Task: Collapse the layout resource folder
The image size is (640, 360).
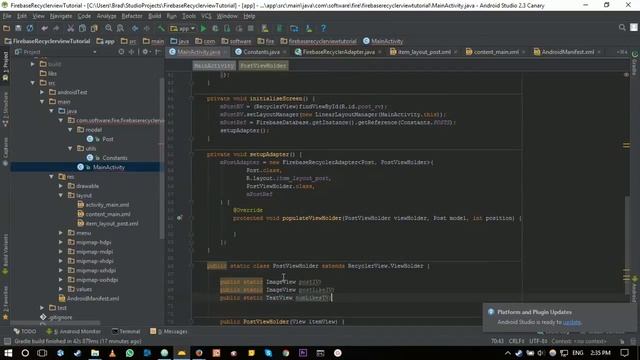Action: tap(61, 196)
